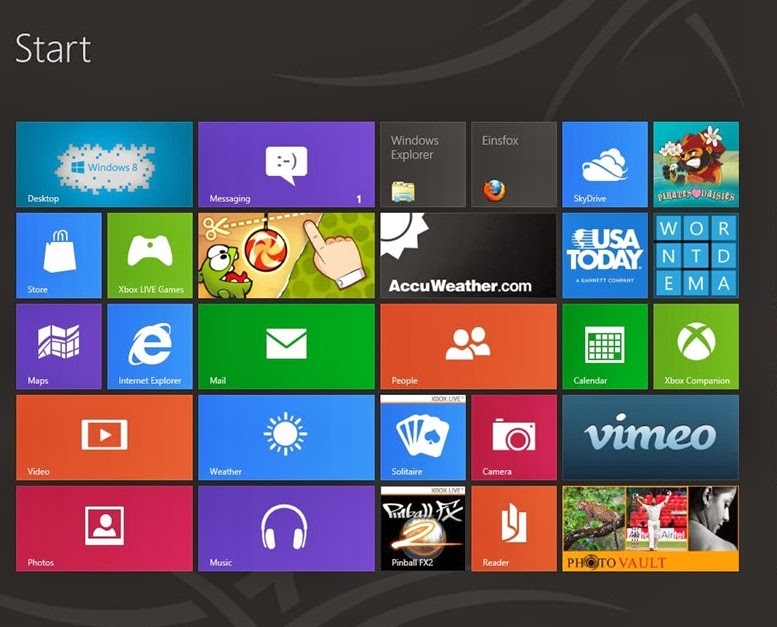
Task: Start the Pirates Love Daisies game tile
Action: point(696,164)
